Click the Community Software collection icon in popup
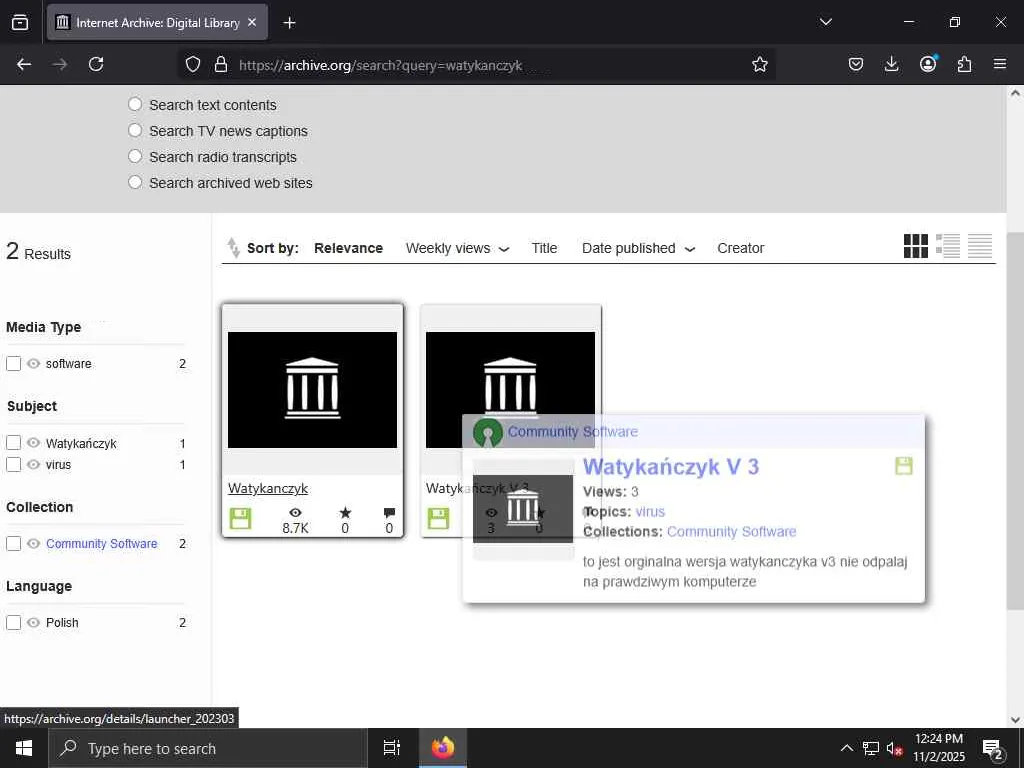 pyautogui.click(x=488, y=433)
